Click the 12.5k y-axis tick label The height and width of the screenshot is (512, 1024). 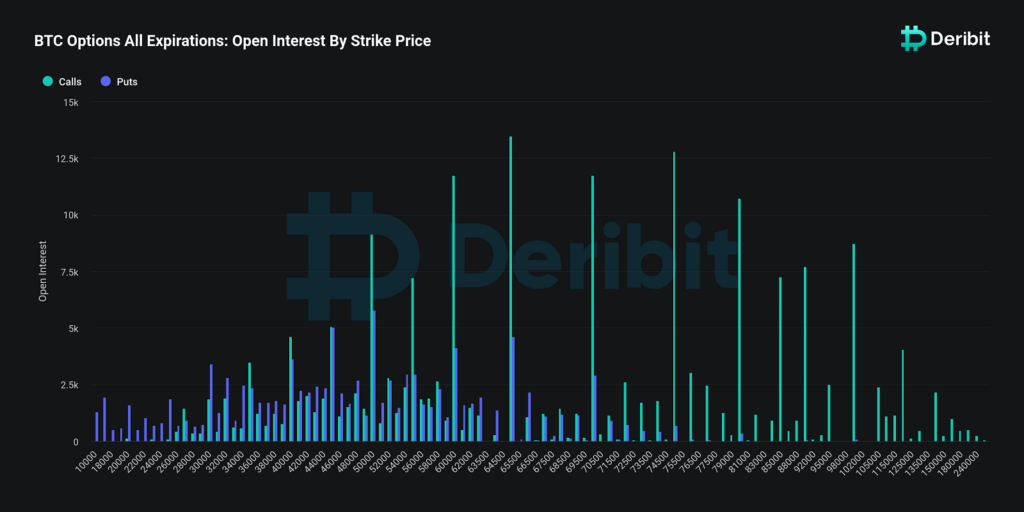tap(67, 159)
